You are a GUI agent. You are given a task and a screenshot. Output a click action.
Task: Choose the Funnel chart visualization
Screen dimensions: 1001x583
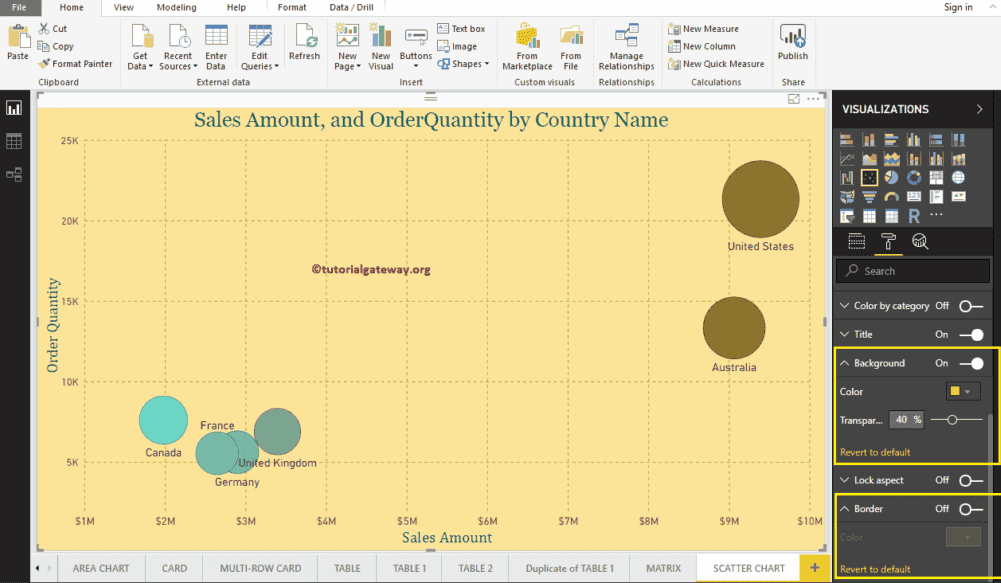coord(870,197)
